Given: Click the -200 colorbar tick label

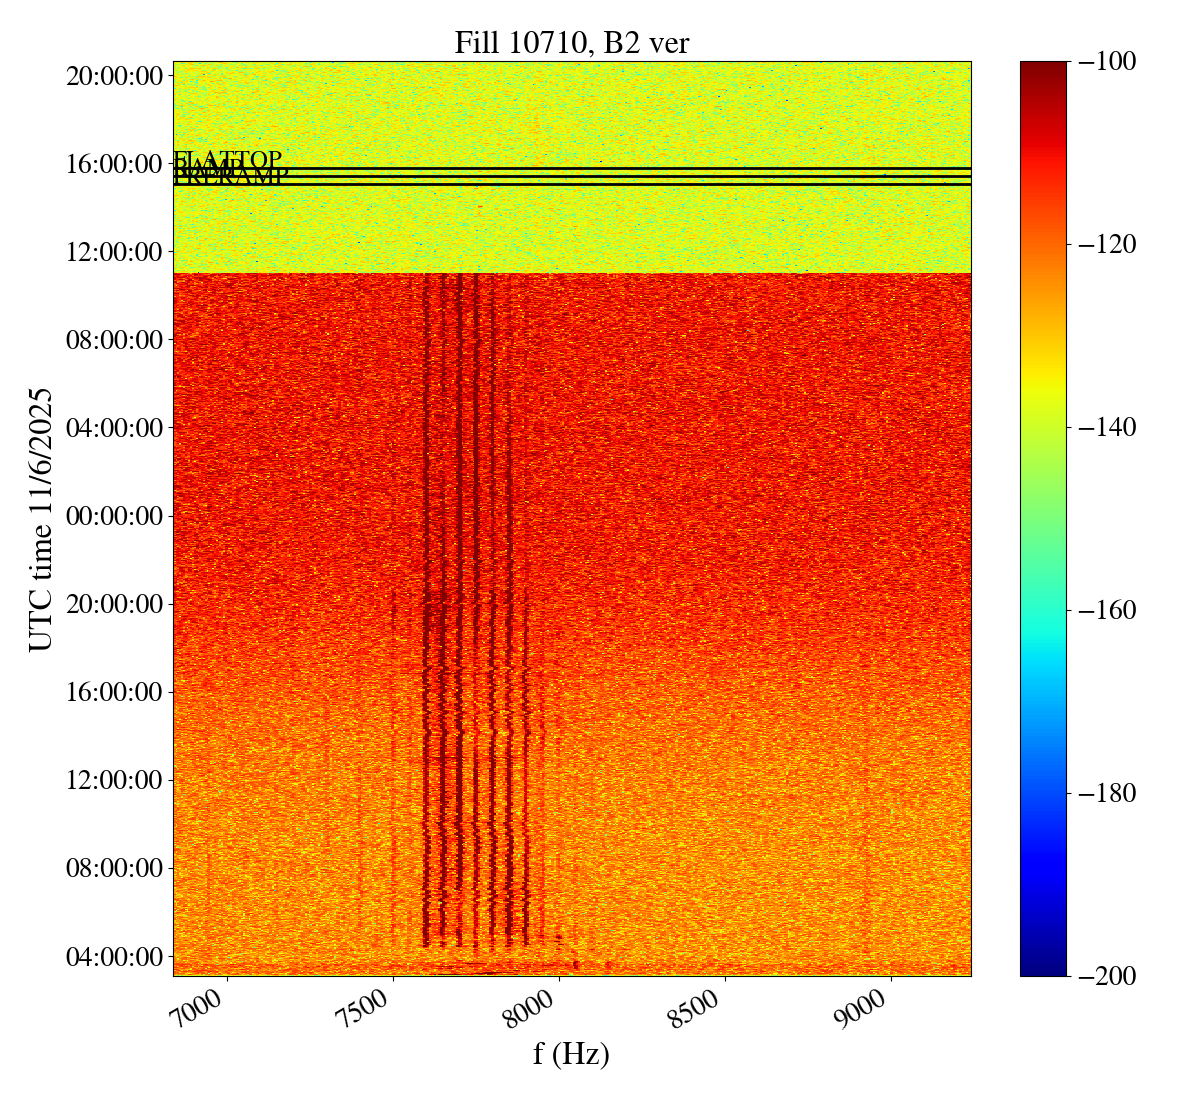Looking at the screenshot, I should coord(1106,976).
